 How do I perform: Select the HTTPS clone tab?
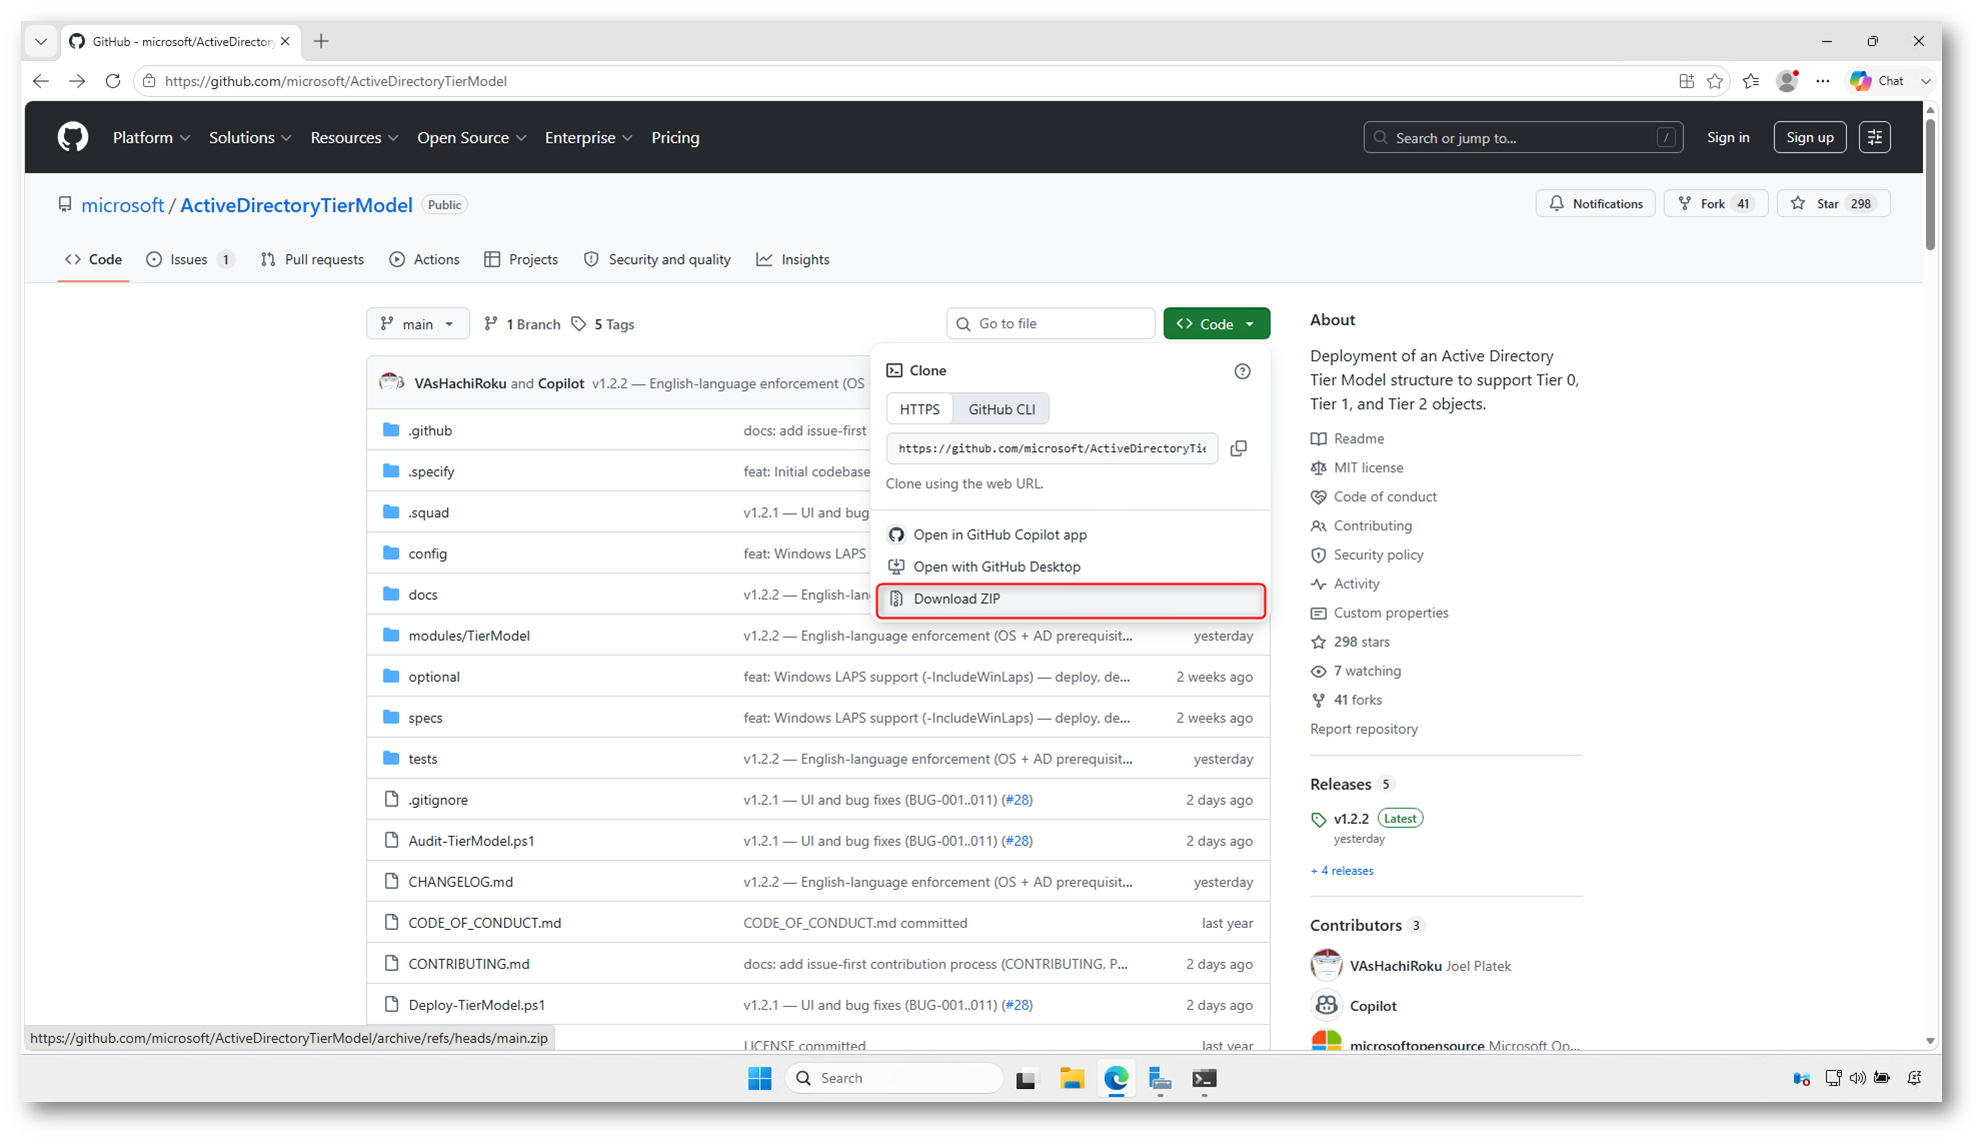[919, 409]
